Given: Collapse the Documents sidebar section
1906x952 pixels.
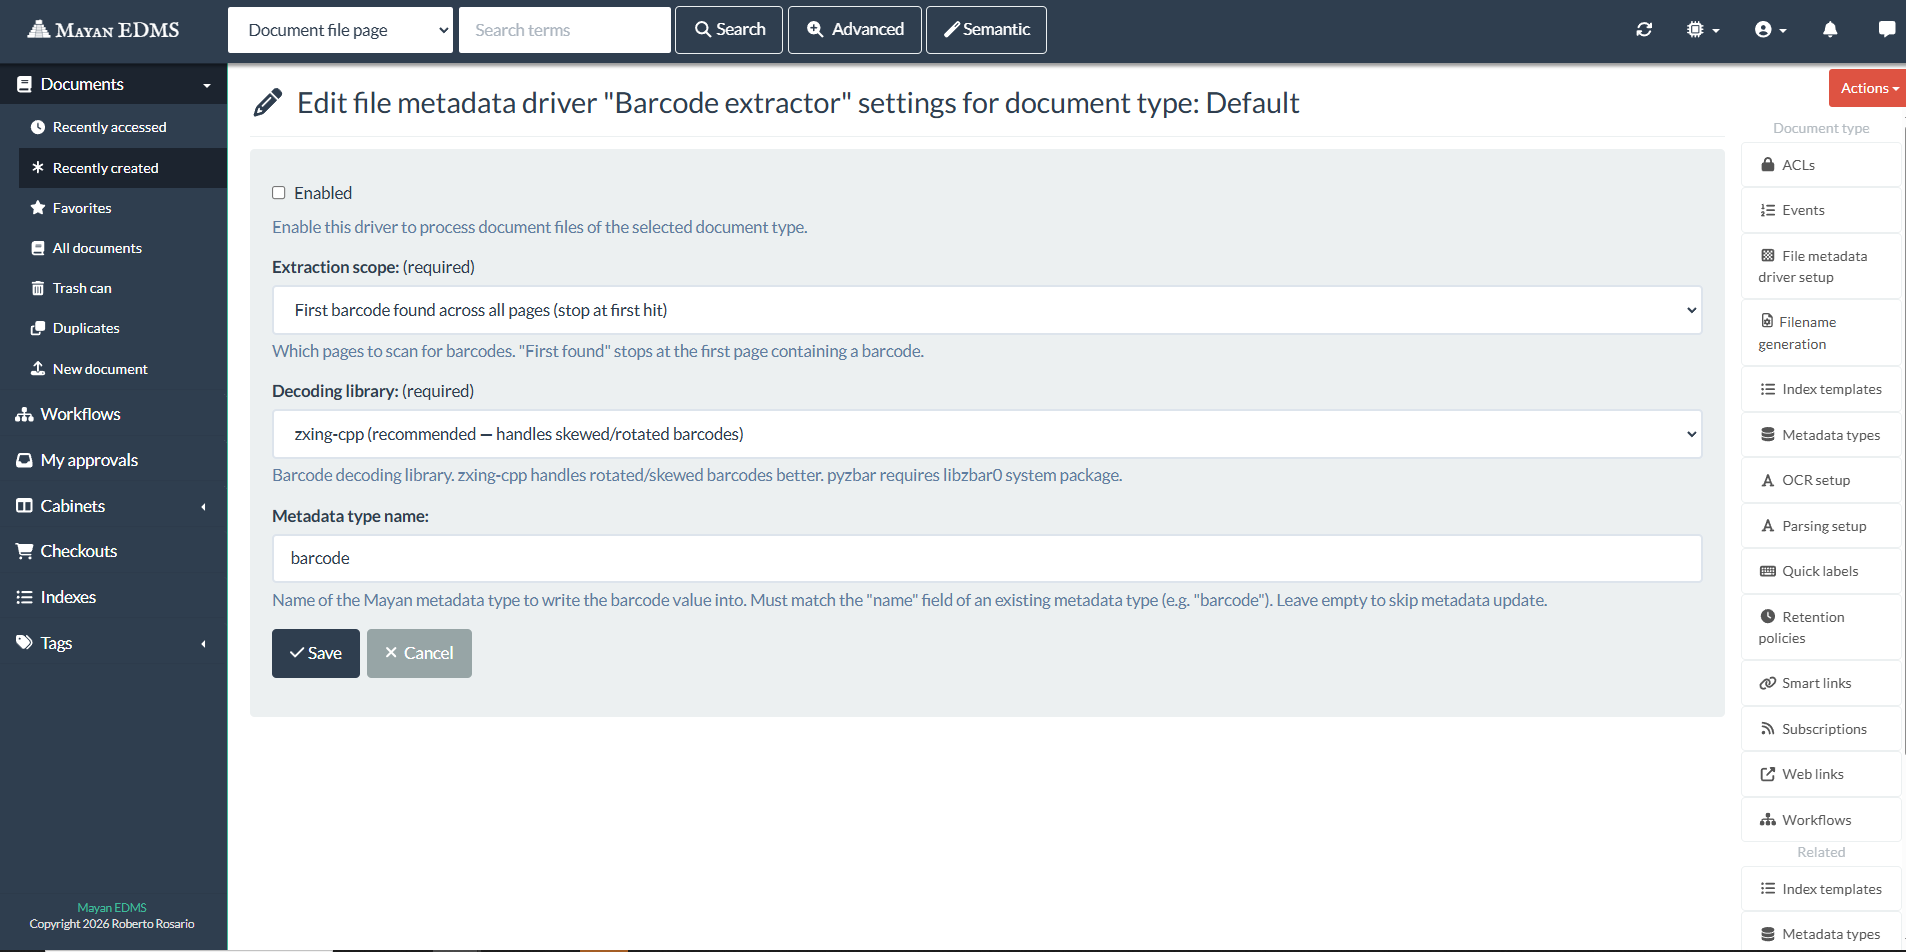Looking at the screenshot, I should (x=113, y=85).
